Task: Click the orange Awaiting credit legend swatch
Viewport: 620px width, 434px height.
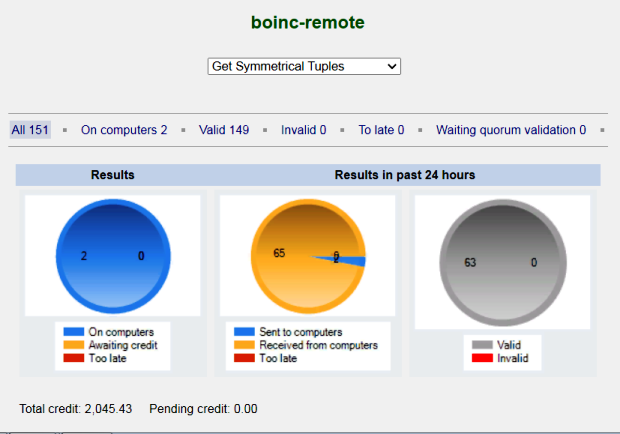Action: 74,345
